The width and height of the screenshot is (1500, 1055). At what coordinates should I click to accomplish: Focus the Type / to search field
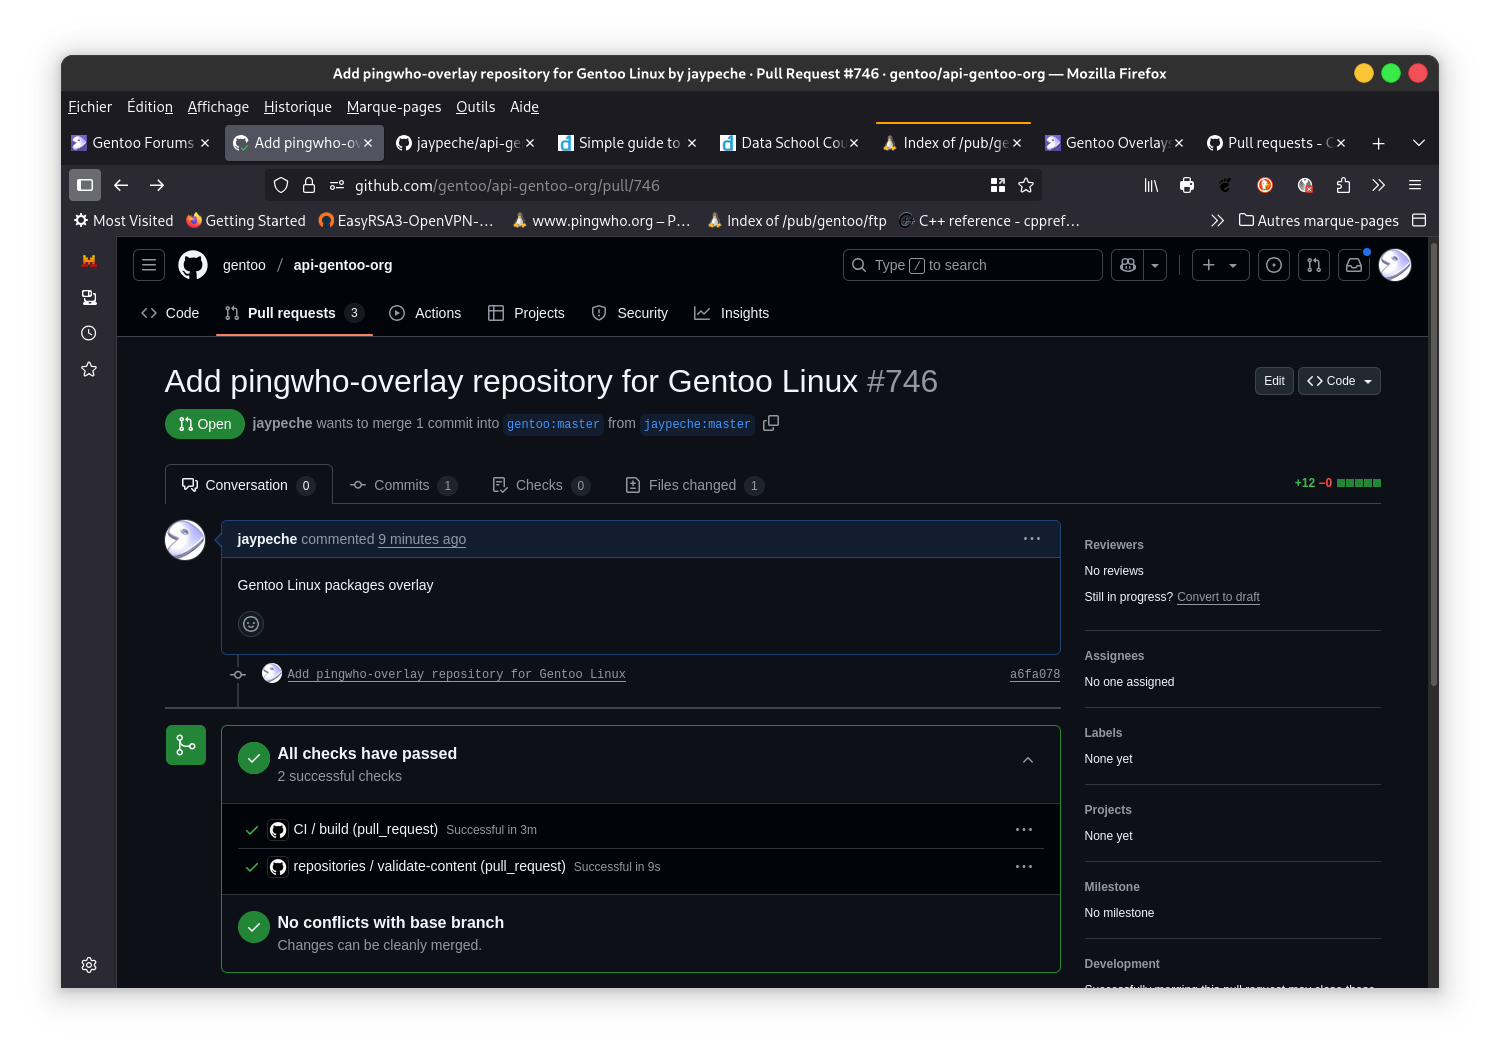coord(973,265)
